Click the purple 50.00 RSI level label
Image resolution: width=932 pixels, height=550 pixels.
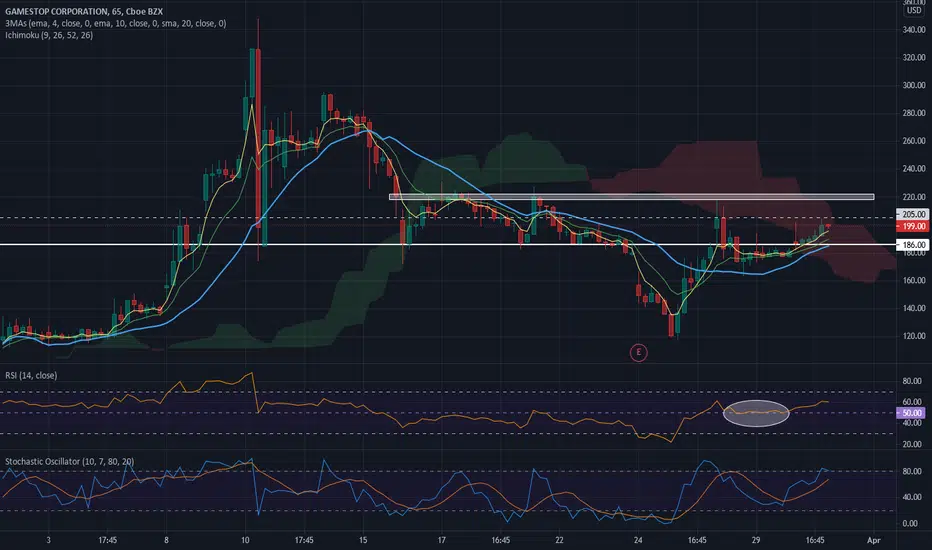point(911,413)
